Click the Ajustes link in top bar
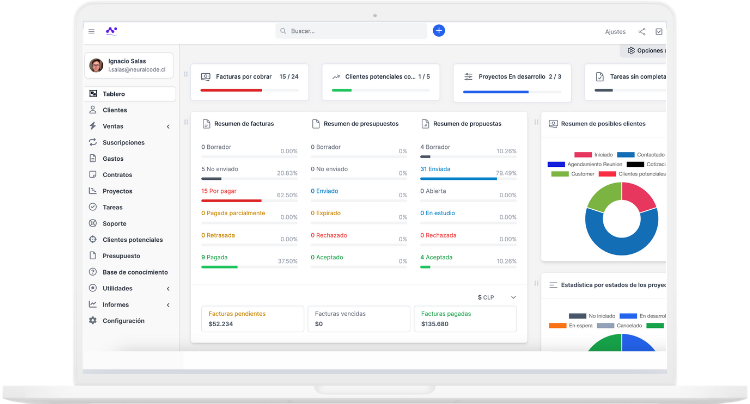 click(x=615, y=31)
